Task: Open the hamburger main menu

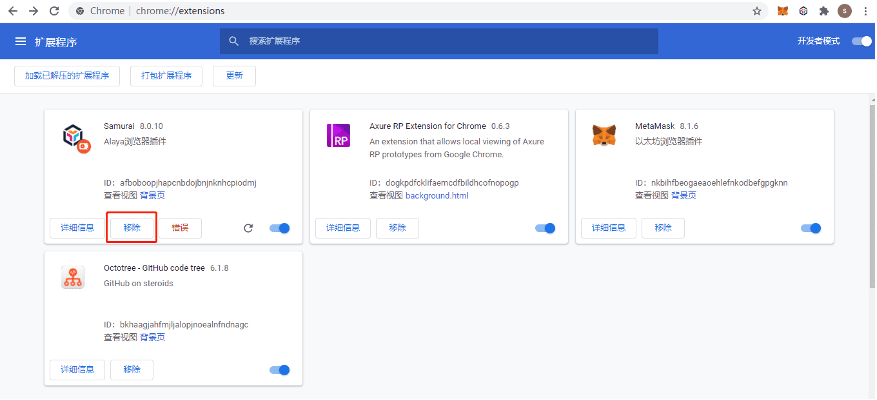Action: pyautogui.click(x=21, y=41)
